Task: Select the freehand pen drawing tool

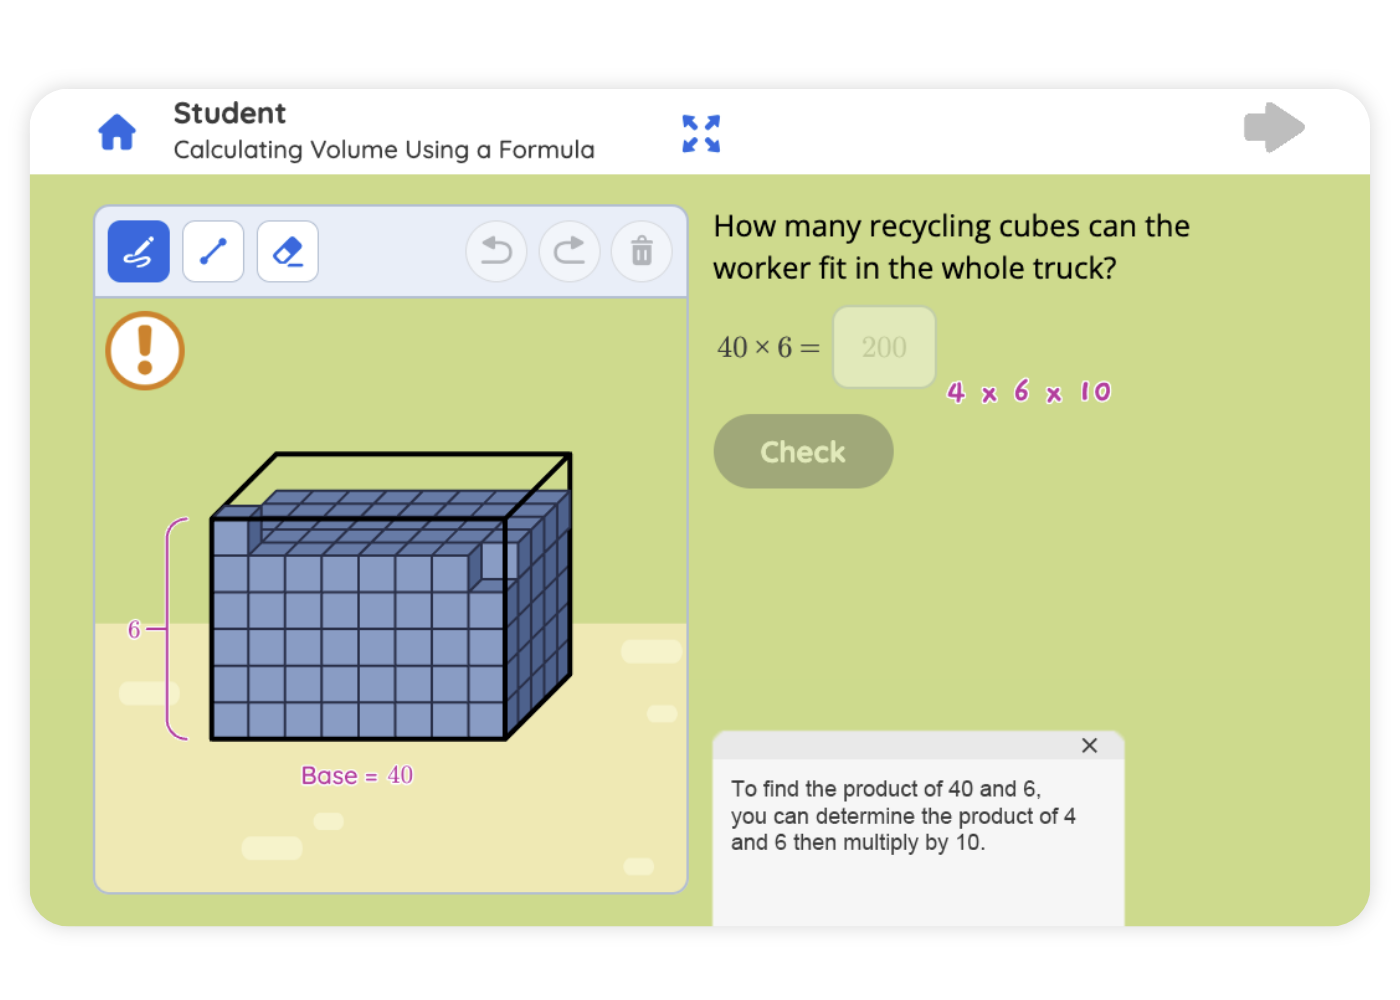Action: click(x=139, y=251)
